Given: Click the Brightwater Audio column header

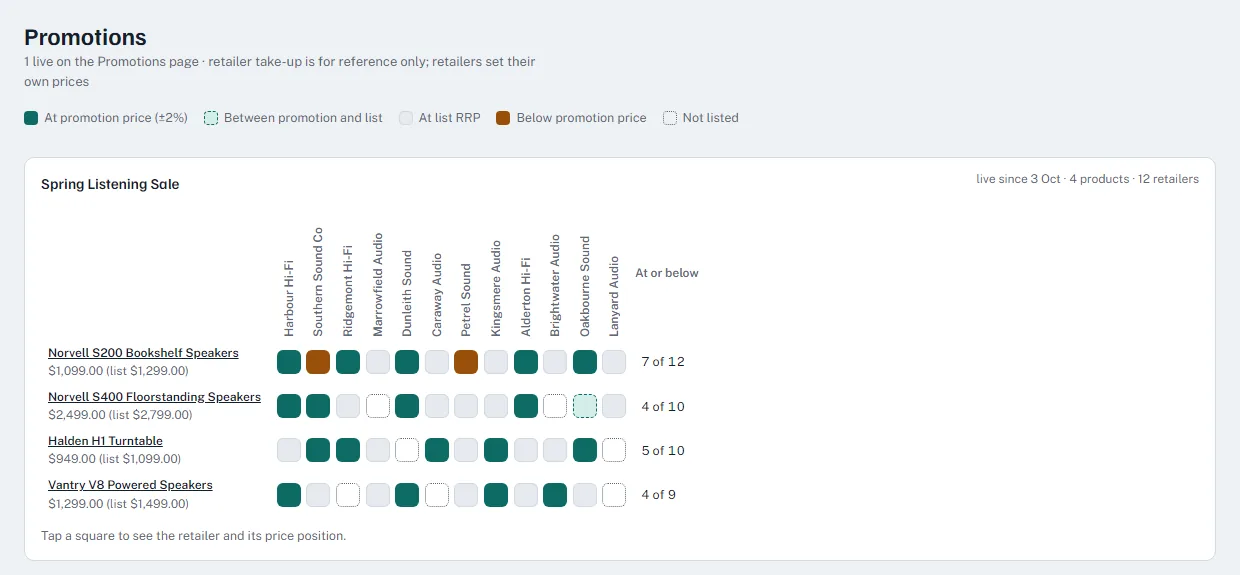Looking at the screenshot, I should coord(555,285).
